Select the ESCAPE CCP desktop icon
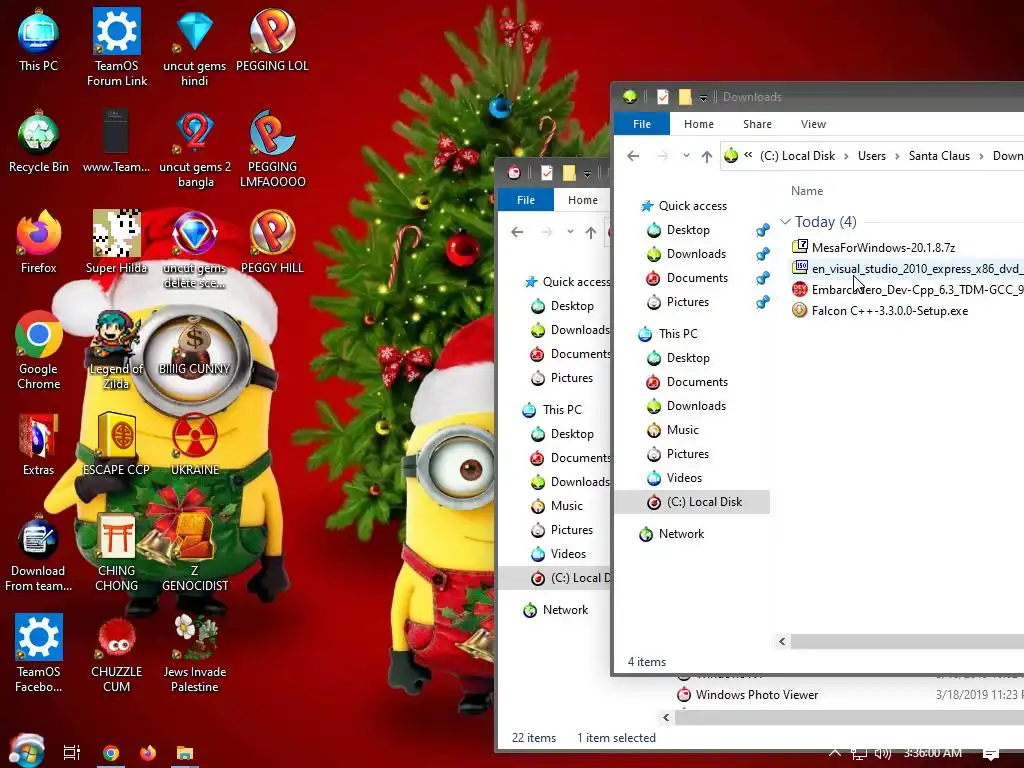This screenshot has width=1024, height=768. 116,445
